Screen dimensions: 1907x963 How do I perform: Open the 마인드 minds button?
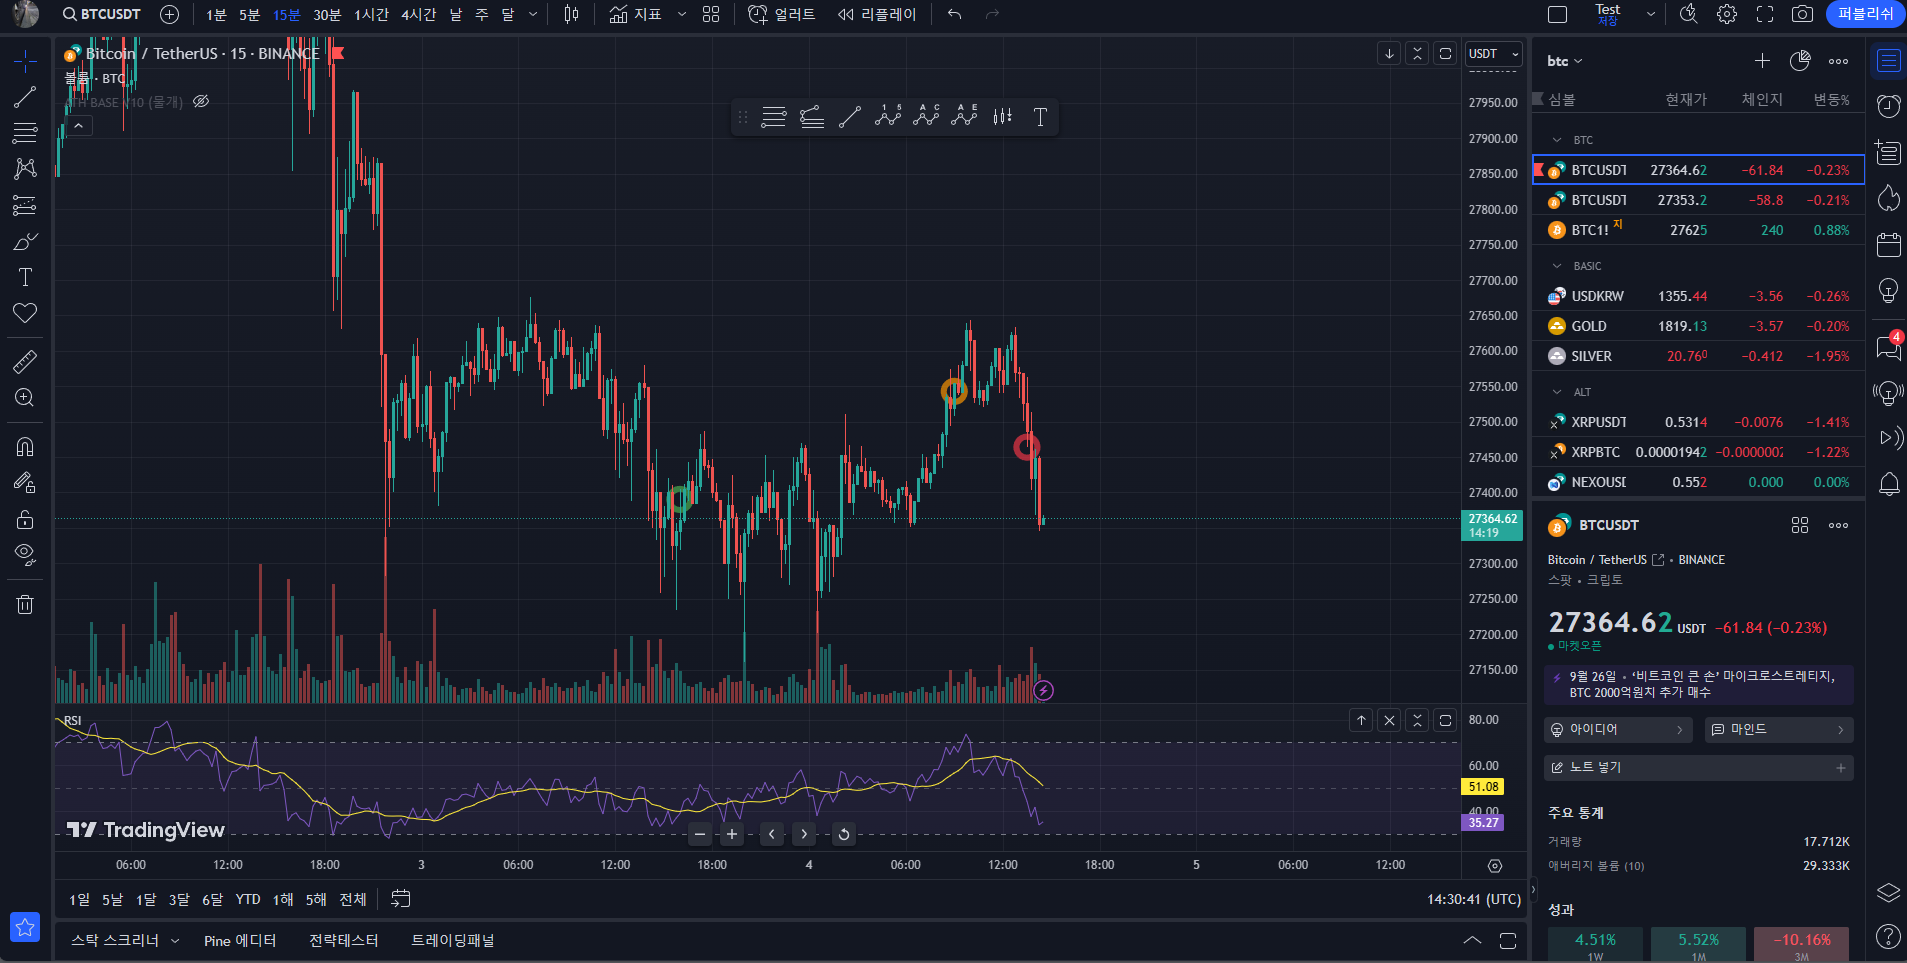[x=1779, y=730]
